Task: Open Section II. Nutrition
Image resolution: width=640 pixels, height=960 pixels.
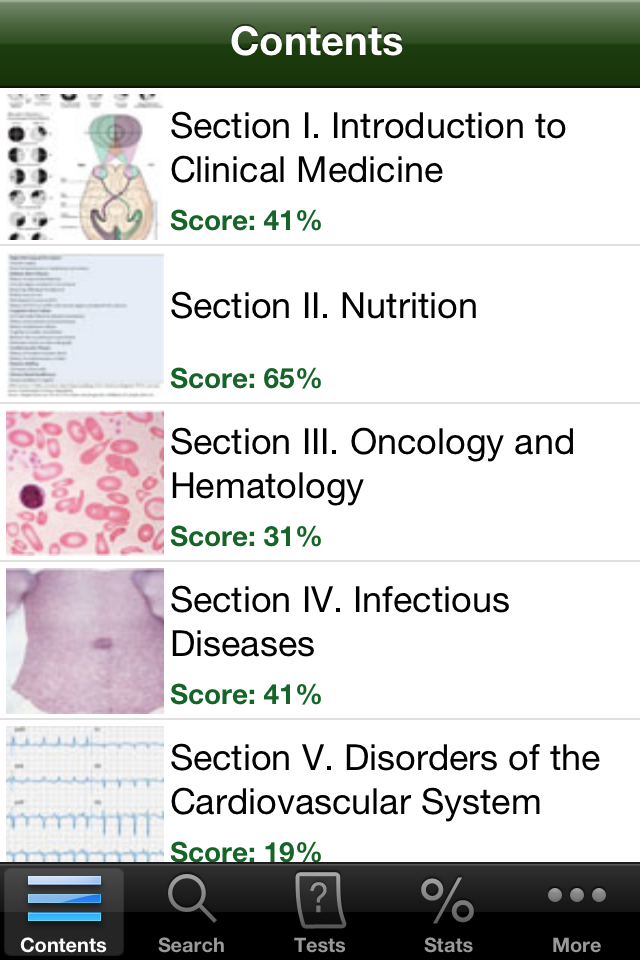Action: 320,324
